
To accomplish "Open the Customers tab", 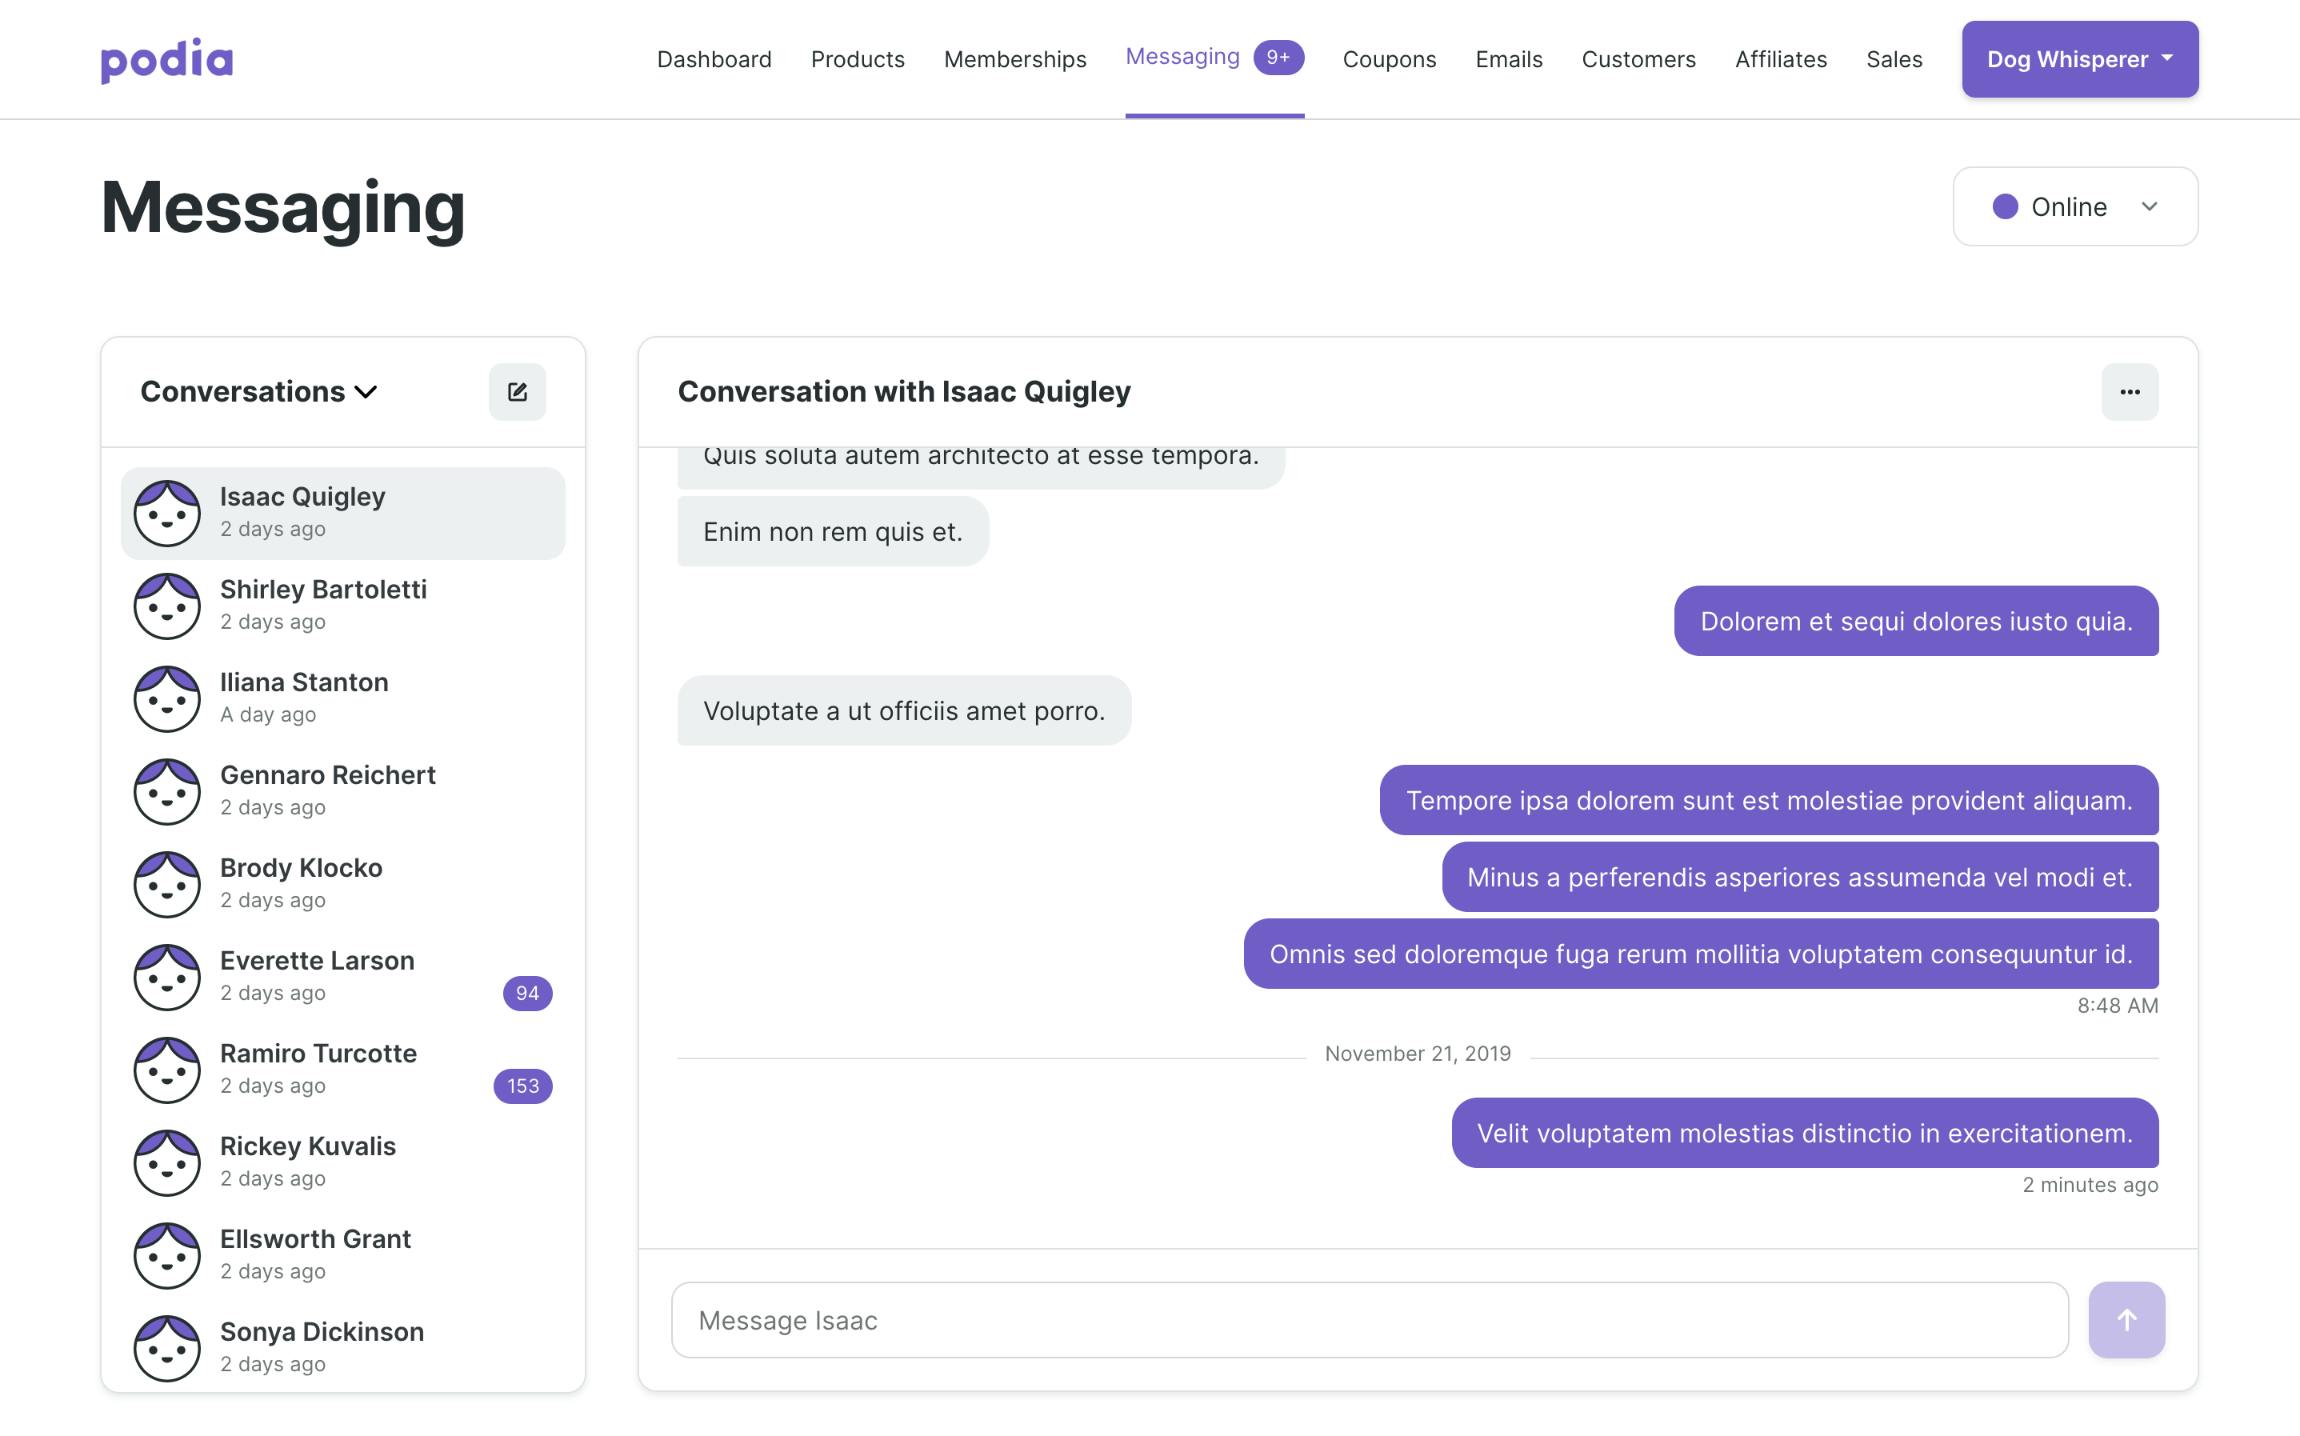I will point(1639,59).
